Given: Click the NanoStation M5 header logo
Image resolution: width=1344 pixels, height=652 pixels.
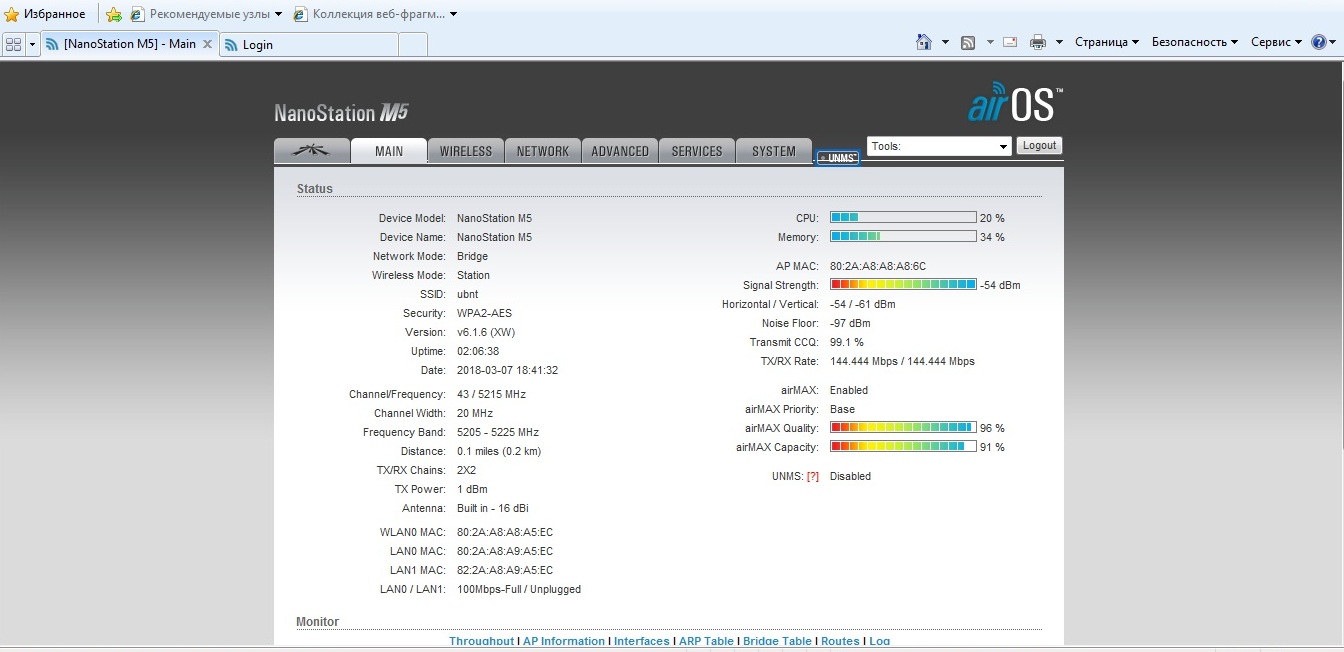Looking at the screenshot, I should pyautogui.click(x=341, y=112).
